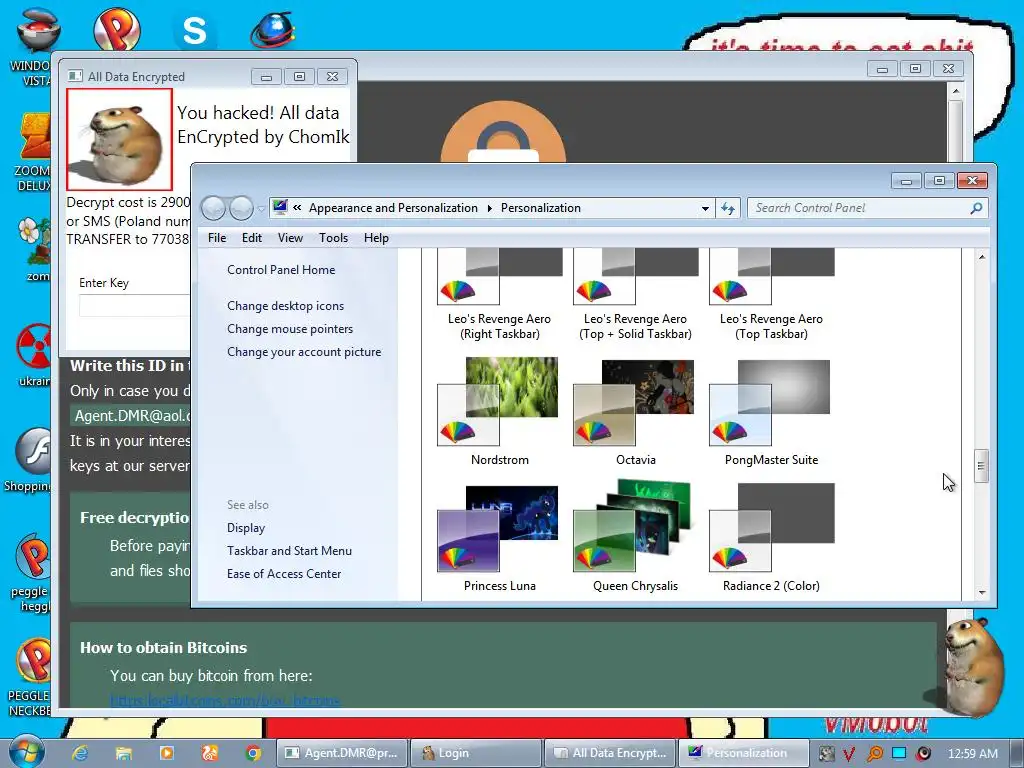Apply the Nordstrom theme

pos(500,413)
